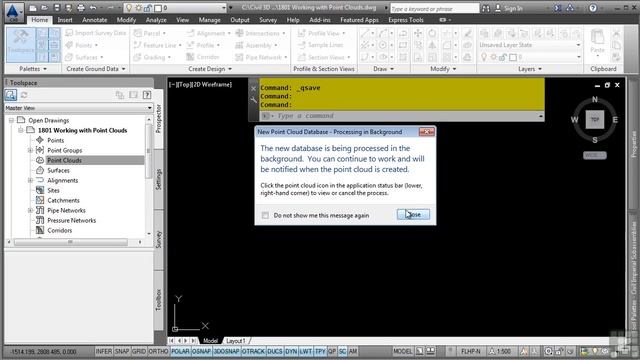Click the workspace switching gear icon in status bar
Image resolution: width=640 pixels, height=360 pixels.
click(x=548, y=351)
